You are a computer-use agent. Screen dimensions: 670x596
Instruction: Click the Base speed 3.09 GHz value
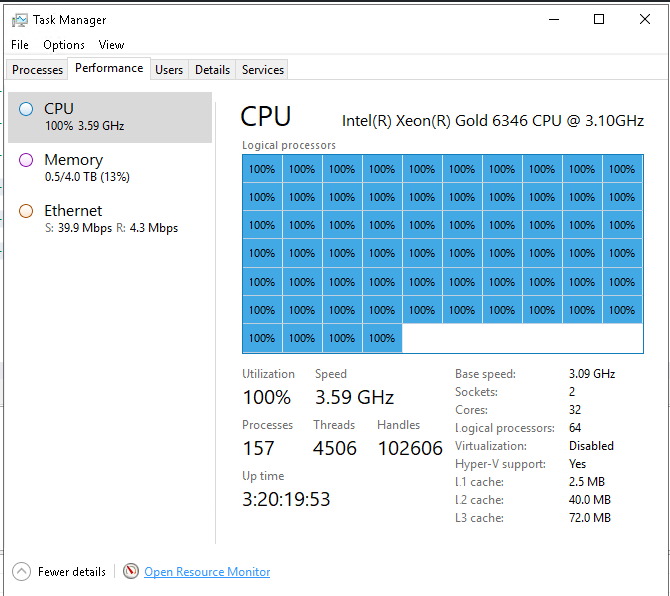pyautogui.click(x=592, y=374)
